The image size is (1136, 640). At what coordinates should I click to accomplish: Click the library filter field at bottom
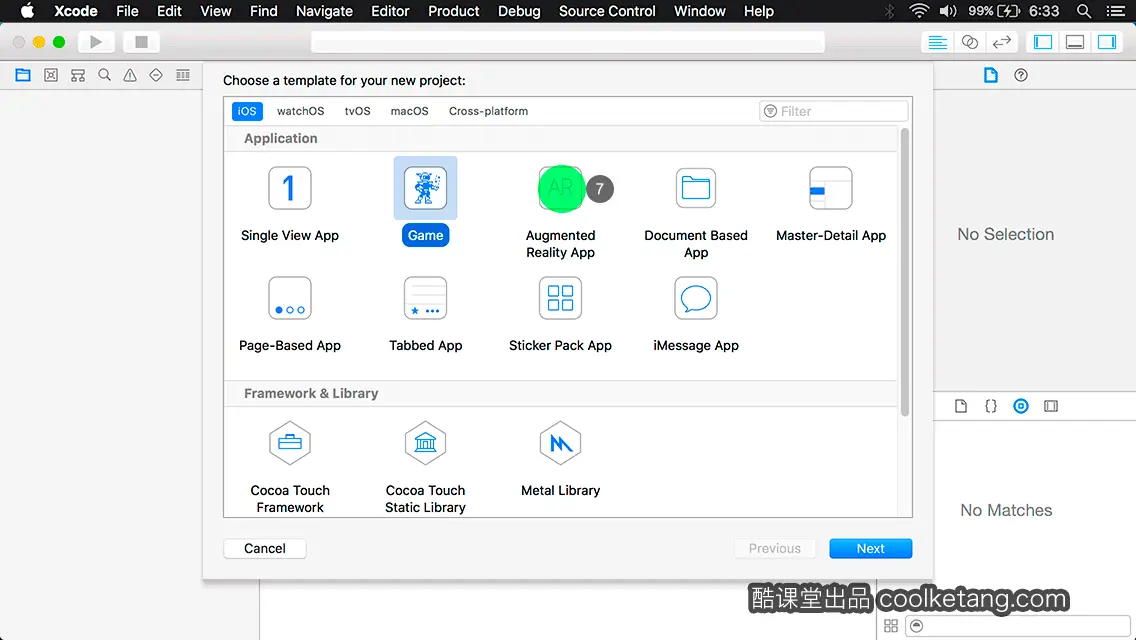1017,626
